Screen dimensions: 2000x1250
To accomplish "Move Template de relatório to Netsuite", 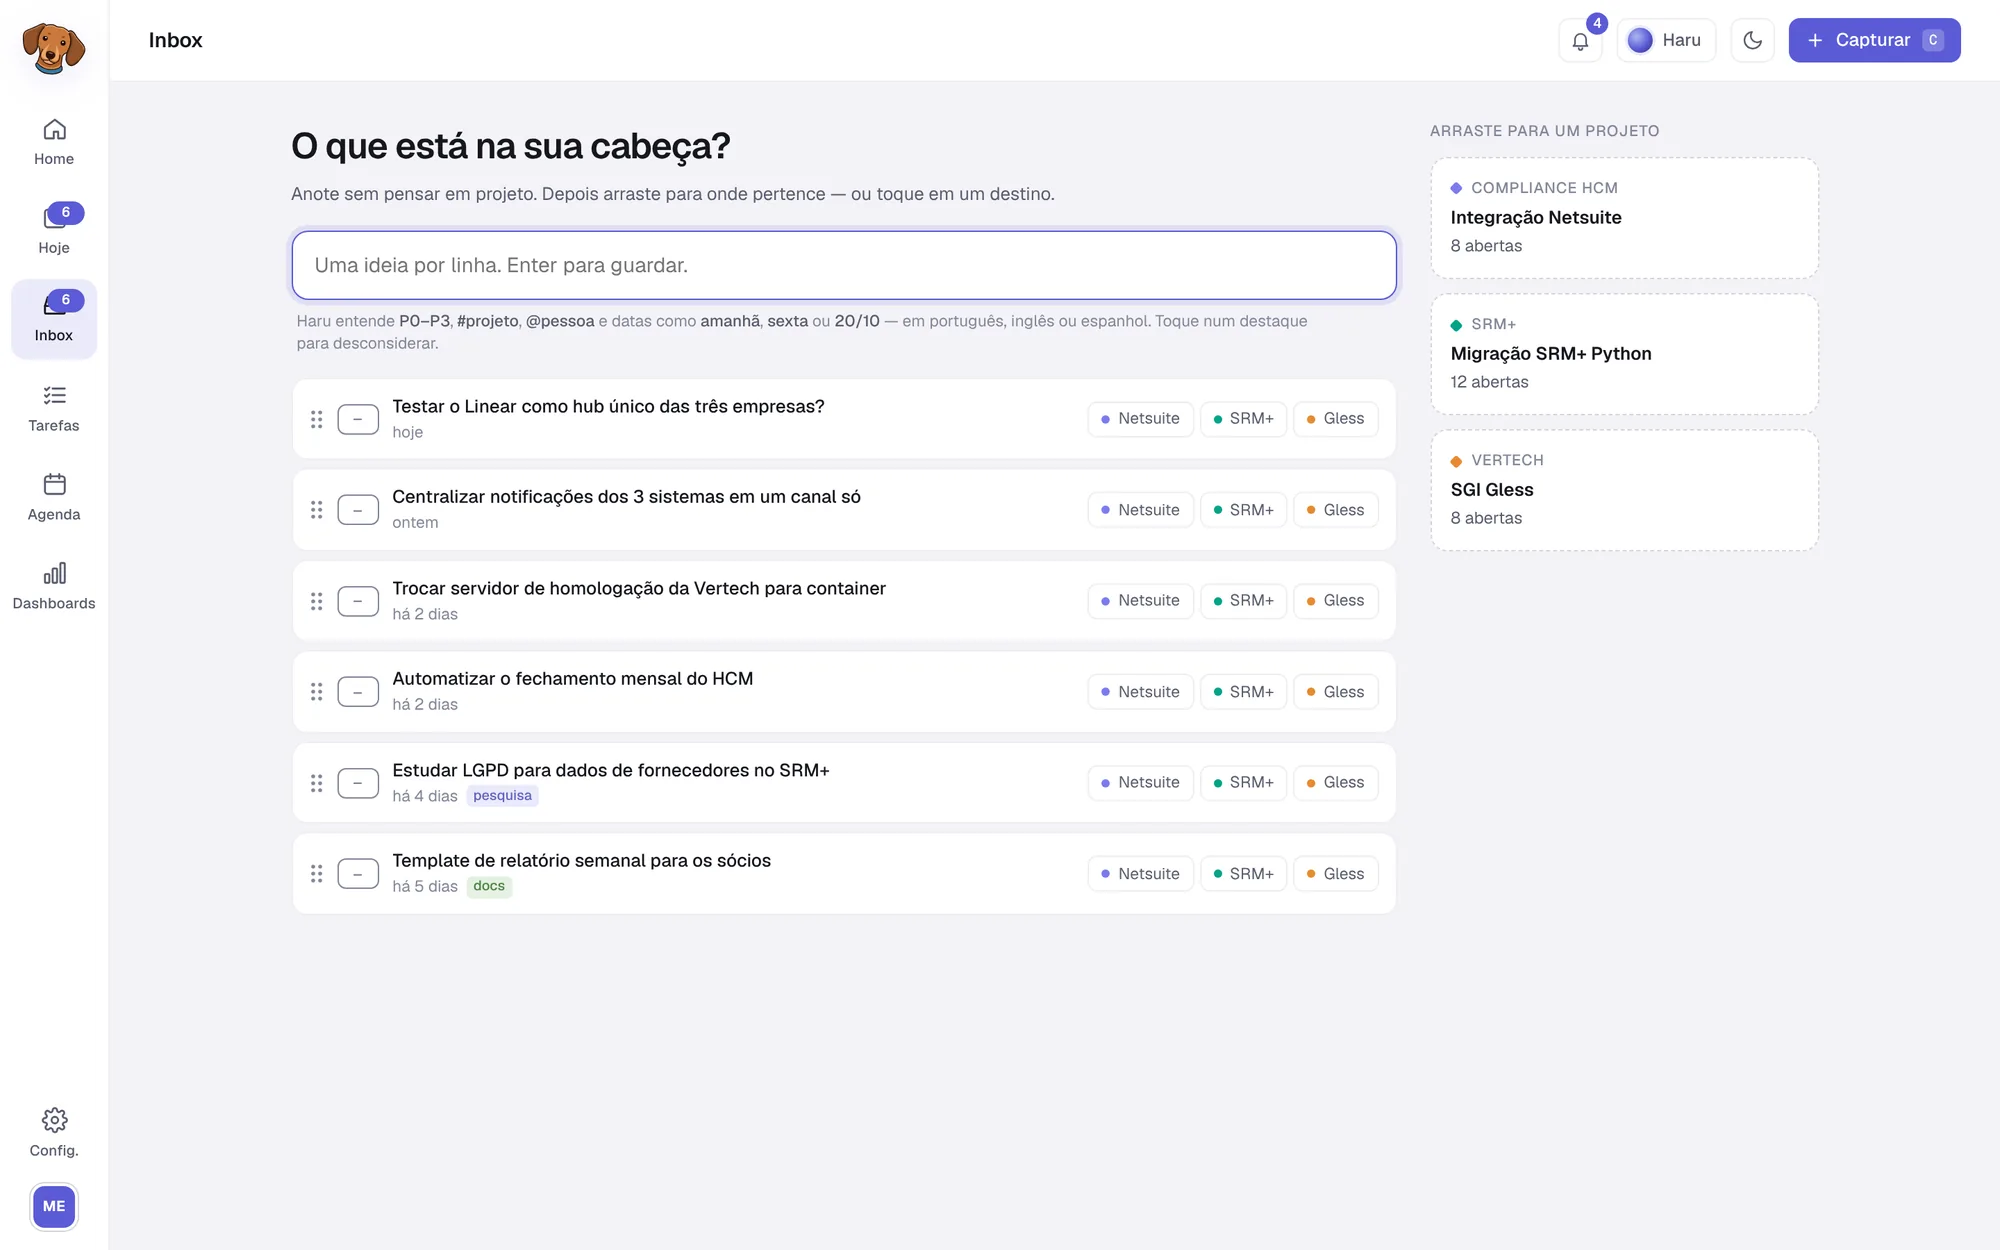I will point(1140,874).
